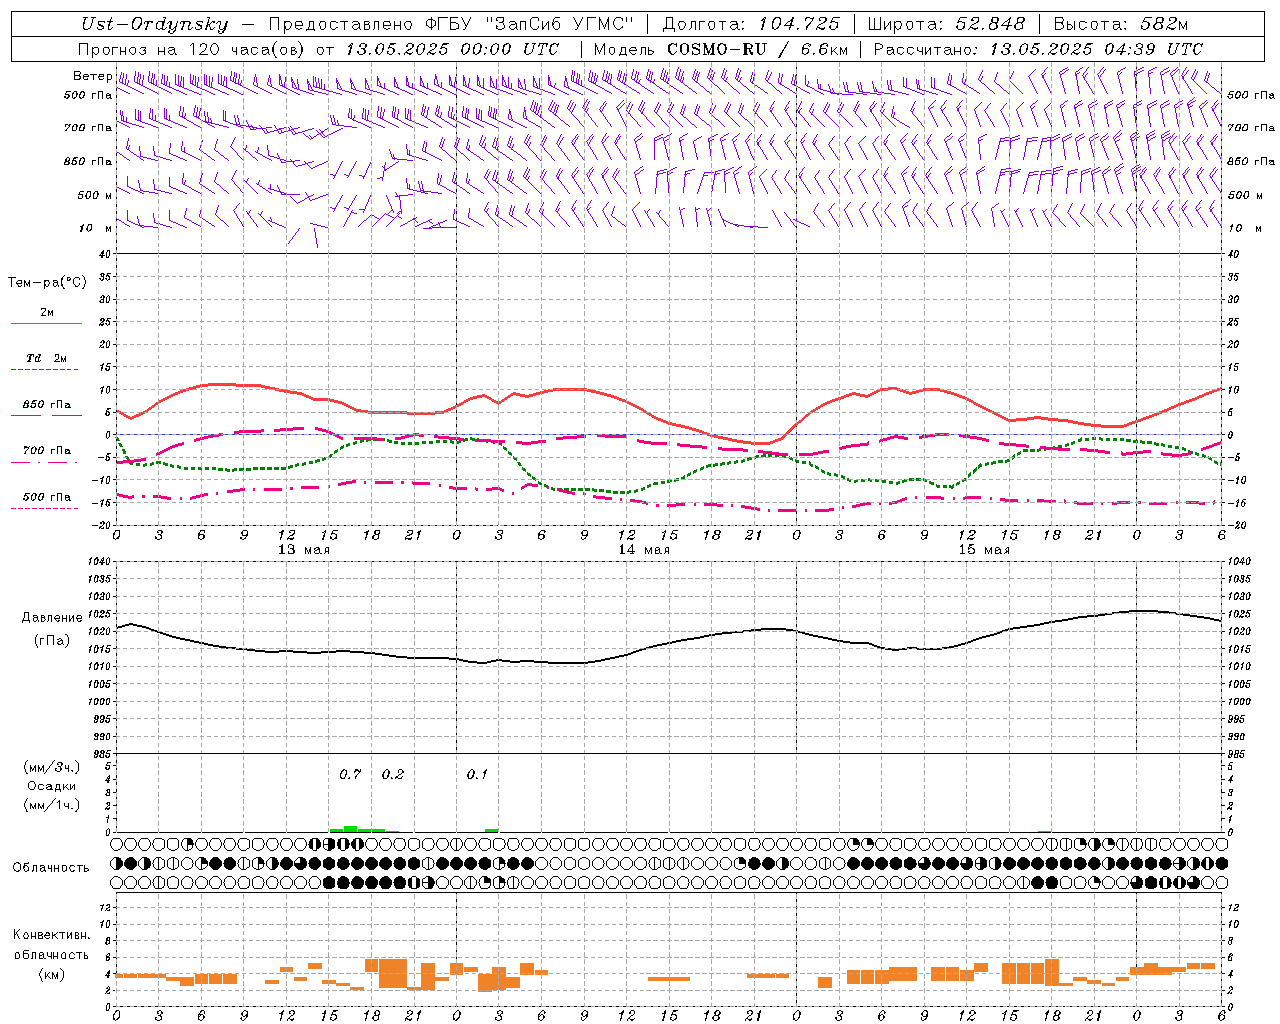The height and width of the screenshot is (1024, 1280).
Task: Select the 0.7 precipitation amount
Action: click(350, 774)
